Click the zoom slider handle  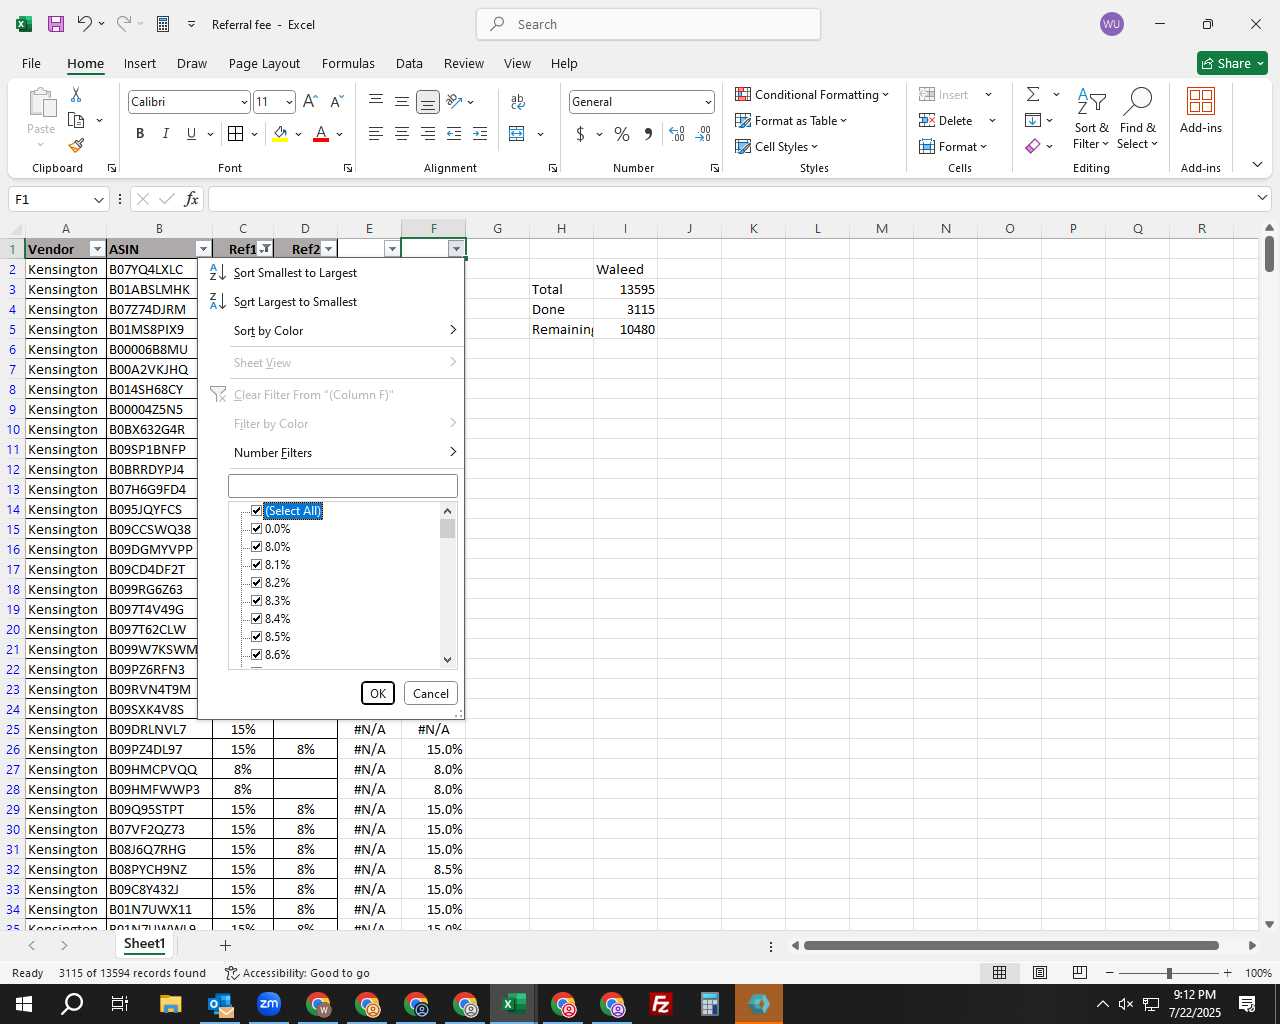point(1169,973)
